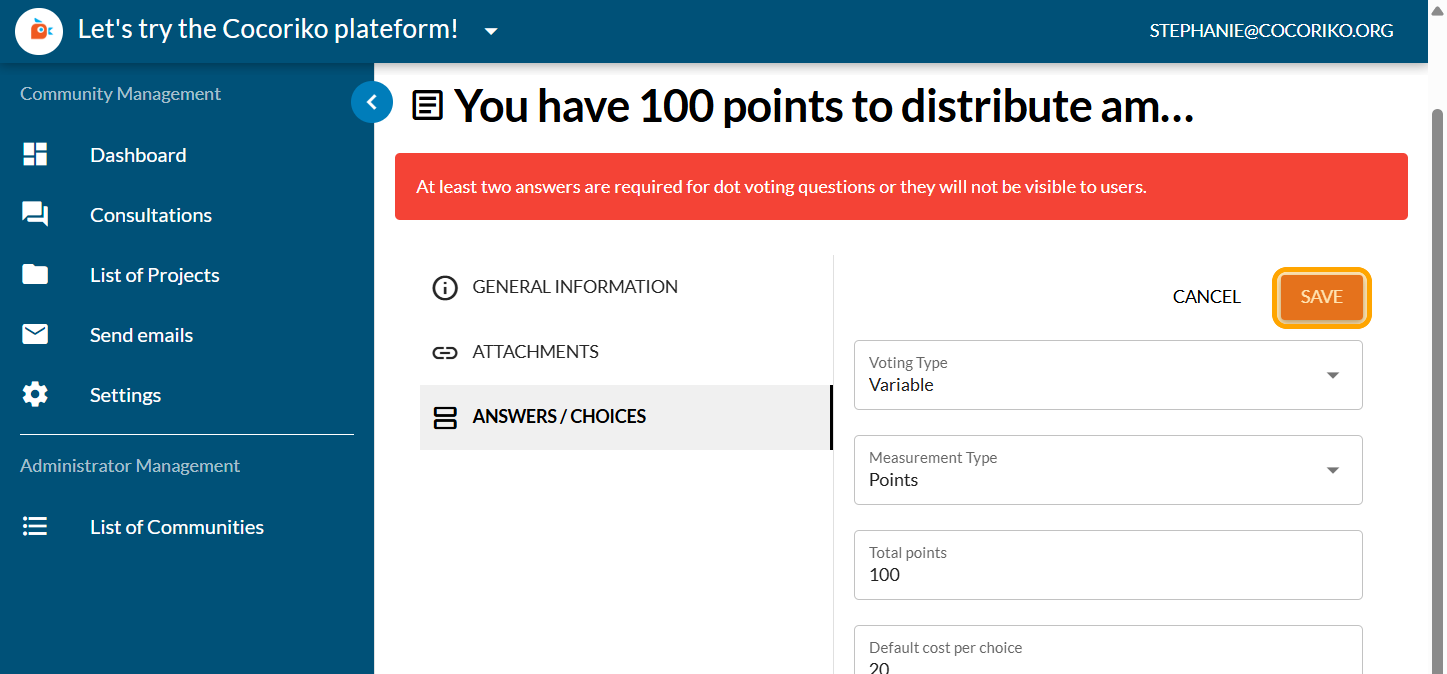Click the Cocoriko logo icon
1447x674 pixels.
click(x=40, y=31)
